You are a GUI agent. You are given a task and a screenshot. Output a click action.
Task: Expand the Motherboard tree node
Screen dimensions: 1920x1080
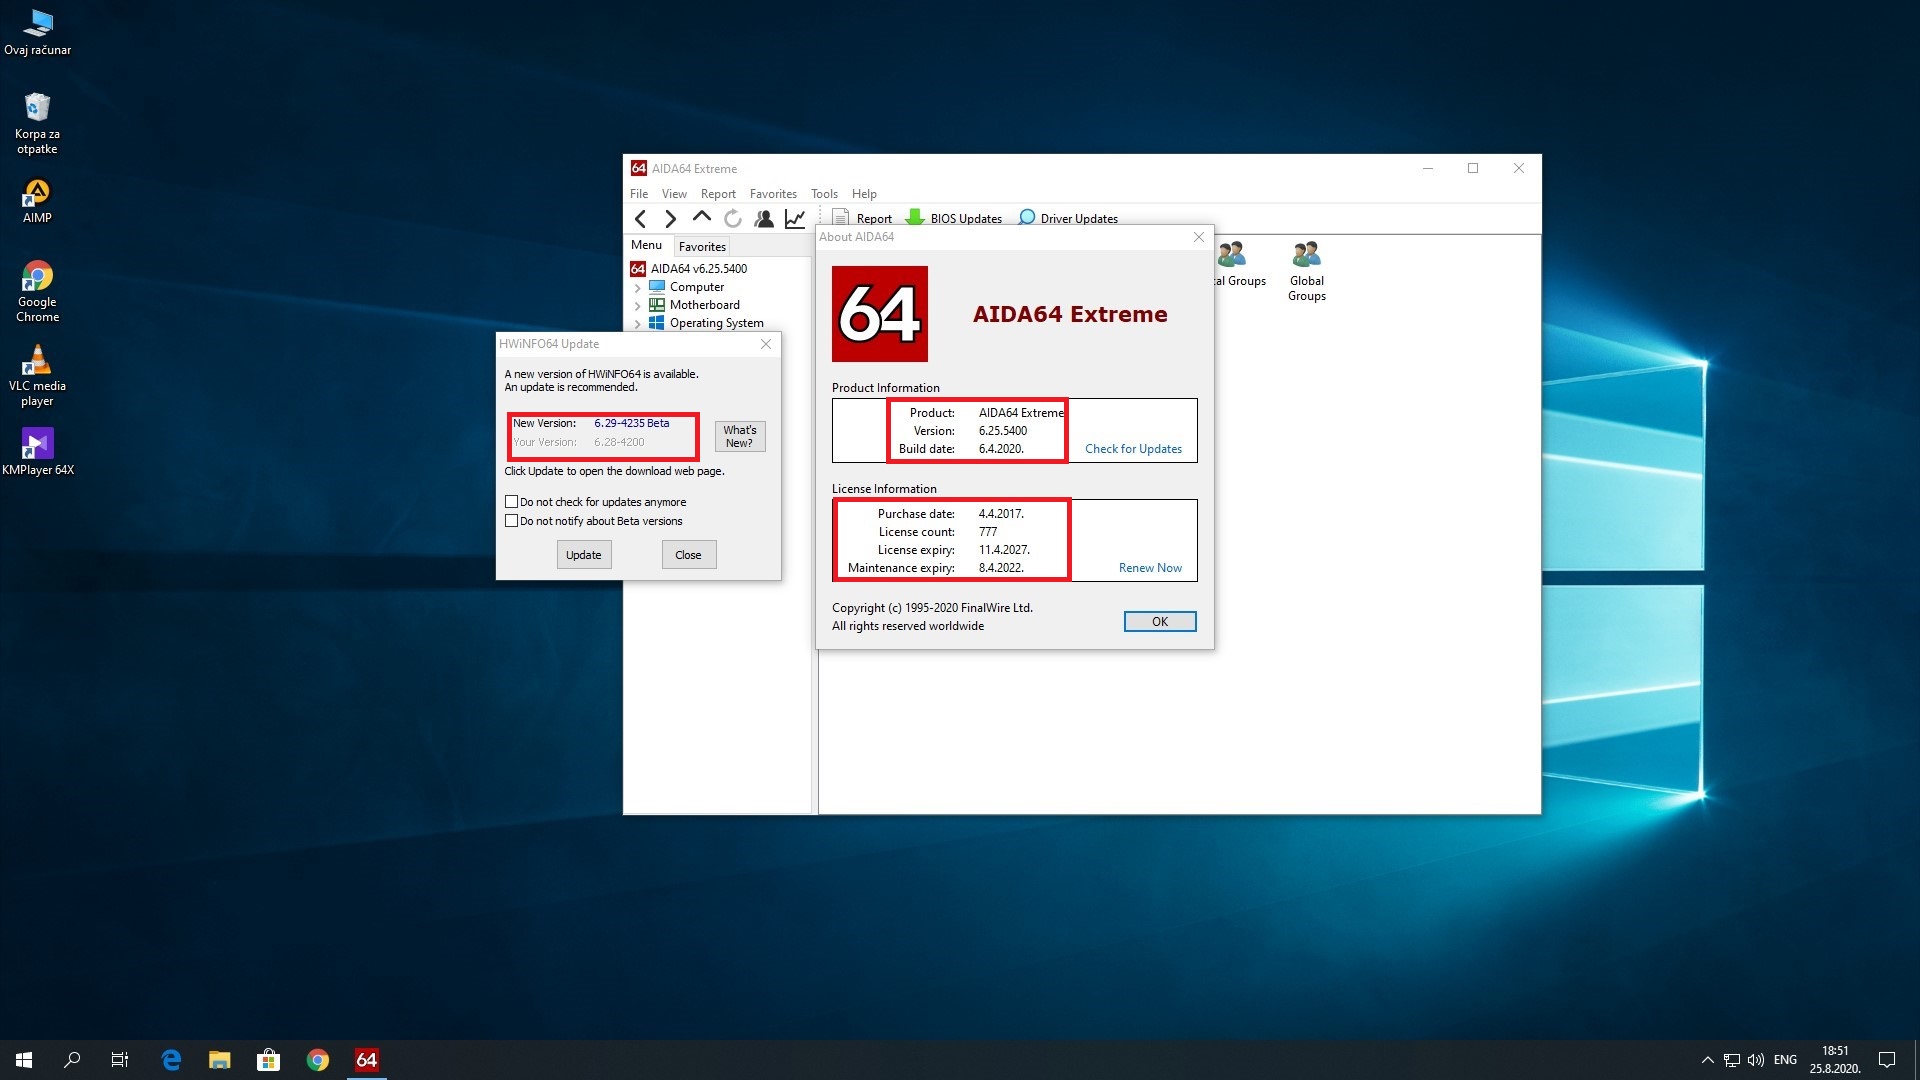[638, 306]
